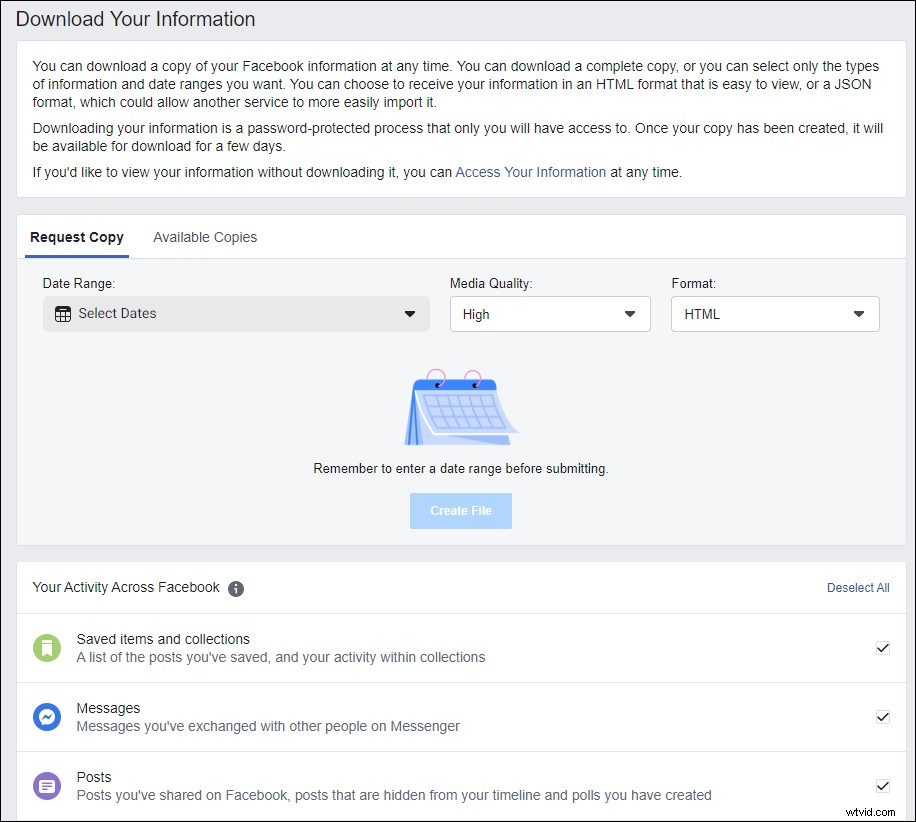Click the calendar icon inside Select Dates field
The height and width of the screenshot is (822, 916).
tap(66, 313)
